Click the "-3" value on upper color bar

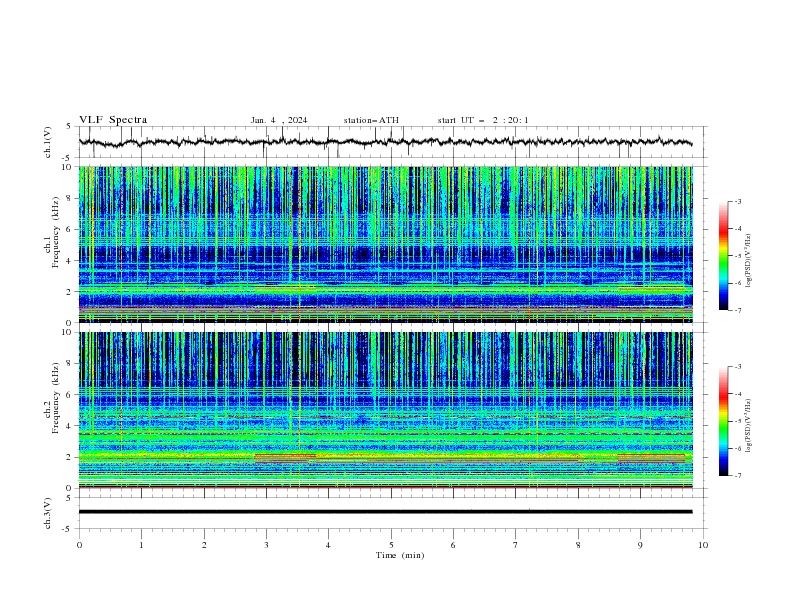737,201
